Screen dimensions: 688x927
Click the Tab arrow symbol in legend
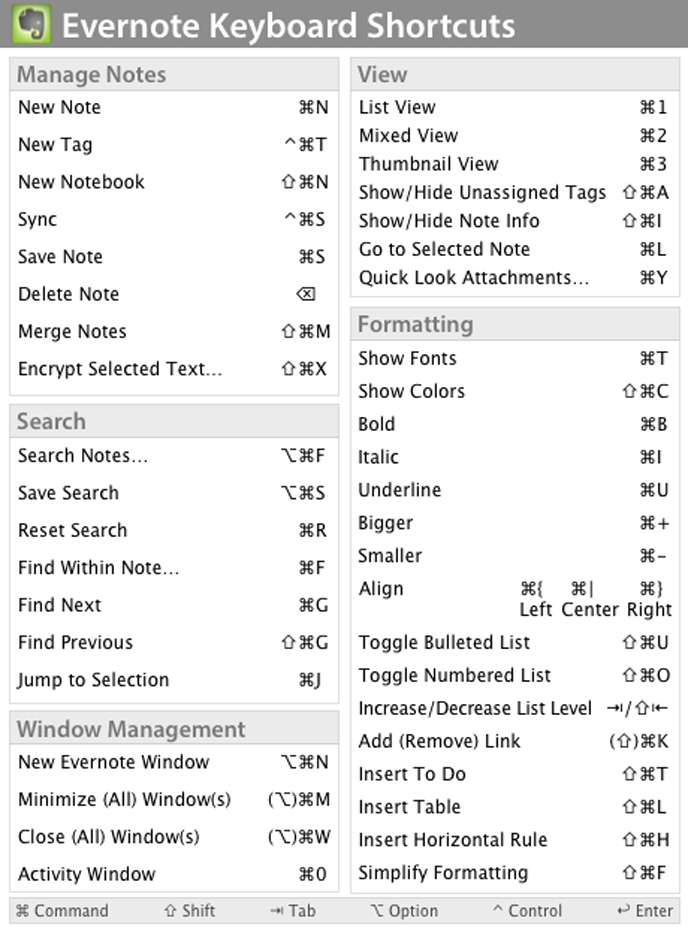click(x=275, y=911)
